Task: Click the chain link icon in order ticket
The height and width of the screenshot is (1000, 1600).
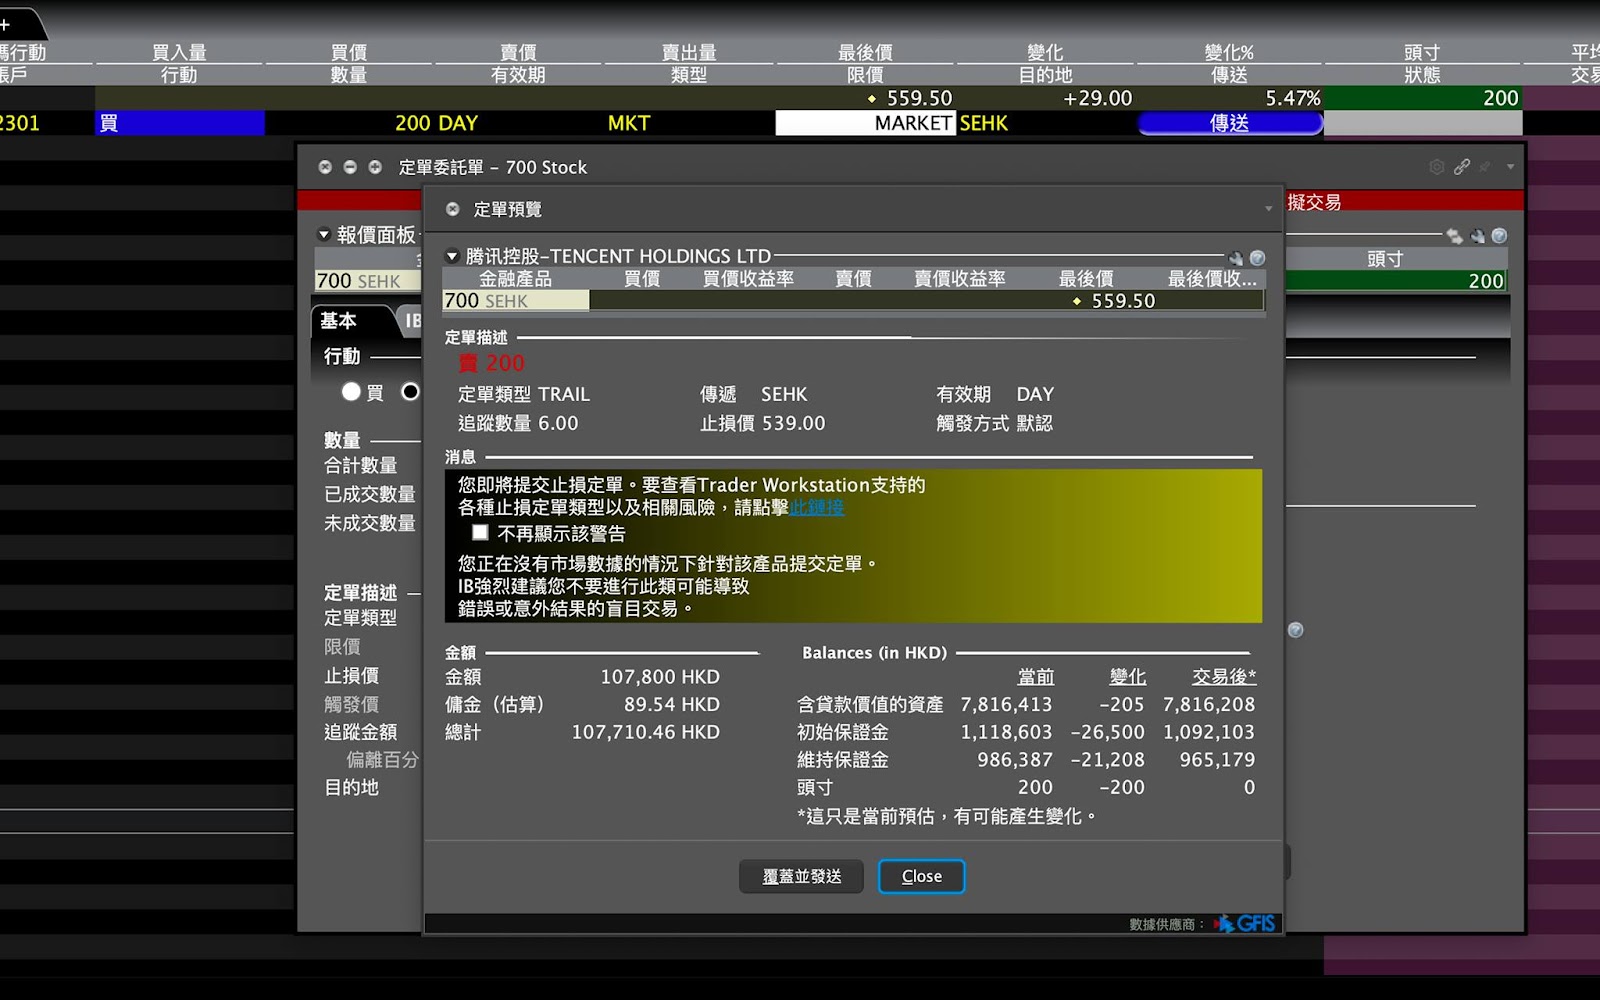Action: coord(1462,167)
